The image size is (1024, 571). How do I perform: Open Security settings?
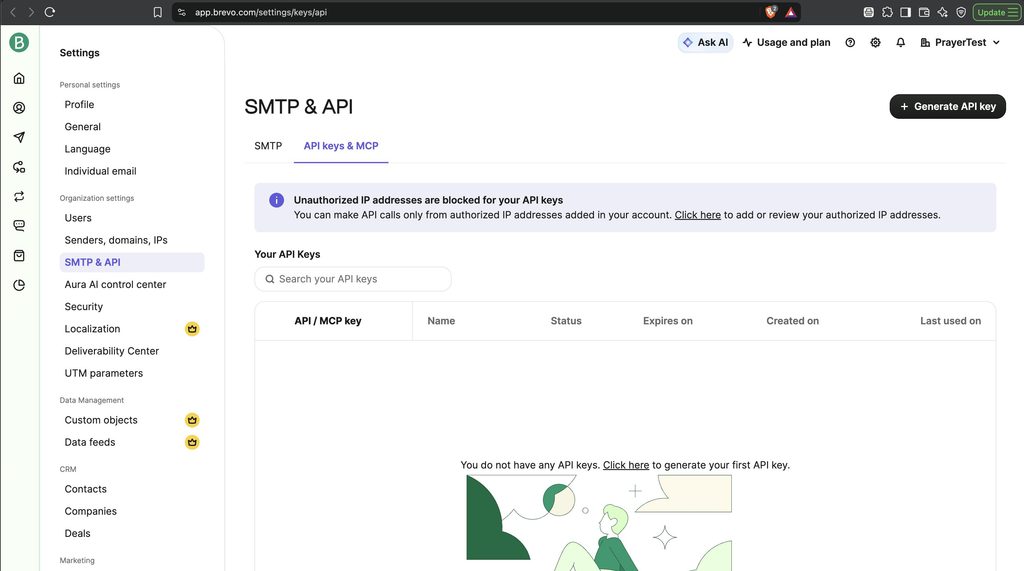[84, 307]
